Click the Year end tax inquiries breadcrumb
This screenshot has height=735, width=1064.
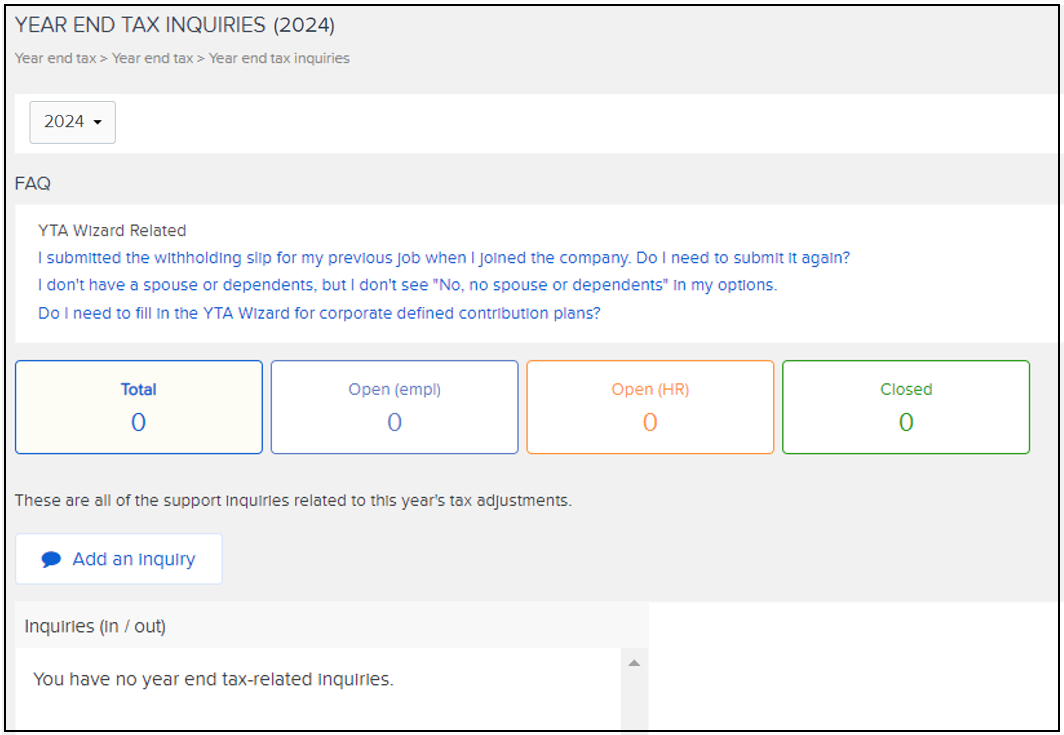tap(279, 58)
